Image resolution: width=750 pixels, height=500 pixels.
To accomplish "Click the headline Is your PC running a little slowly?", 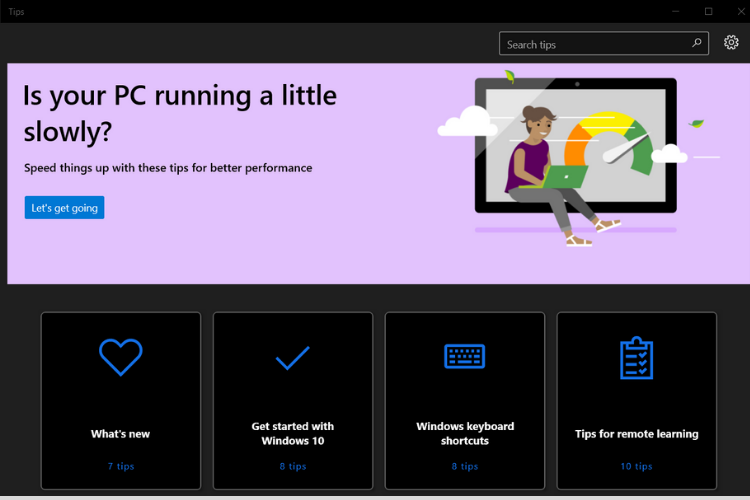I will click(x=180, y=113).
